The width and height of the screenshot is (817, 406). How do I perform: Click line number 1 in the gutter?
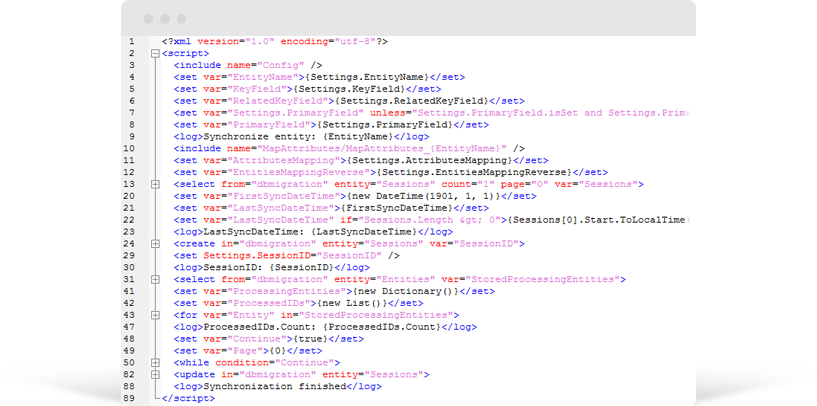click(132, 41)
